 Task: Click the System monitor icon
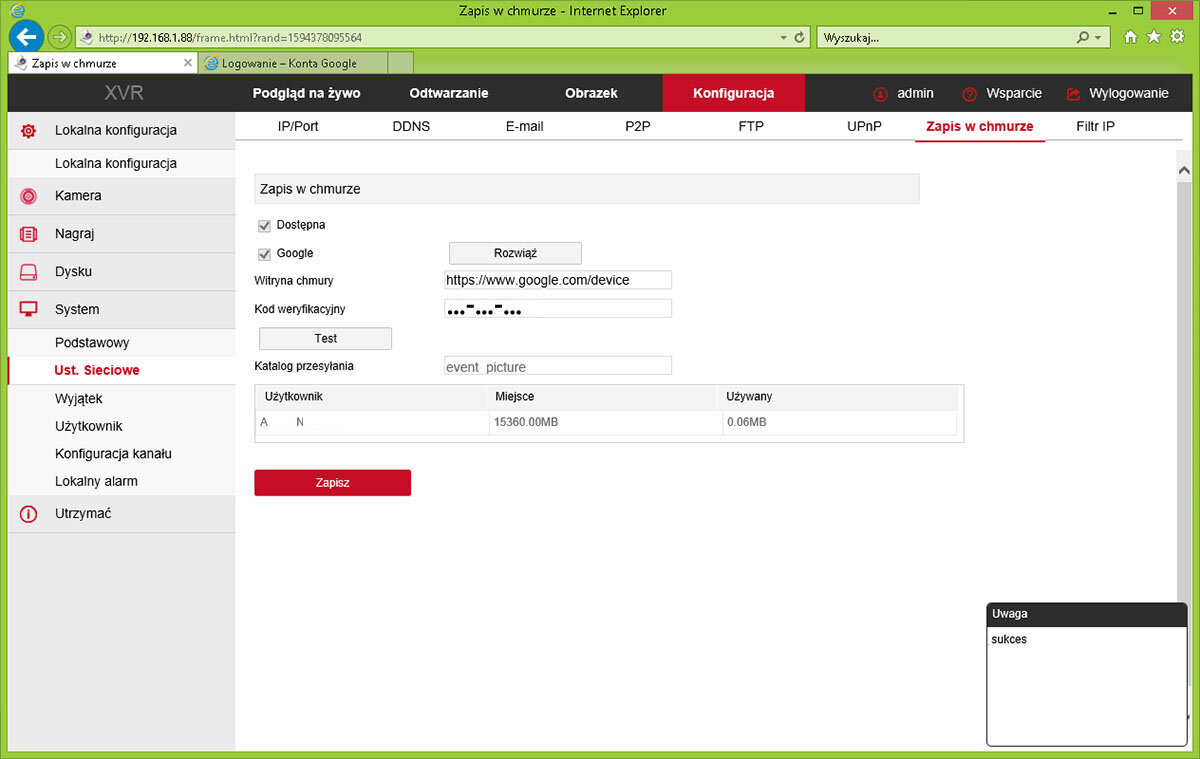point(29,310)
